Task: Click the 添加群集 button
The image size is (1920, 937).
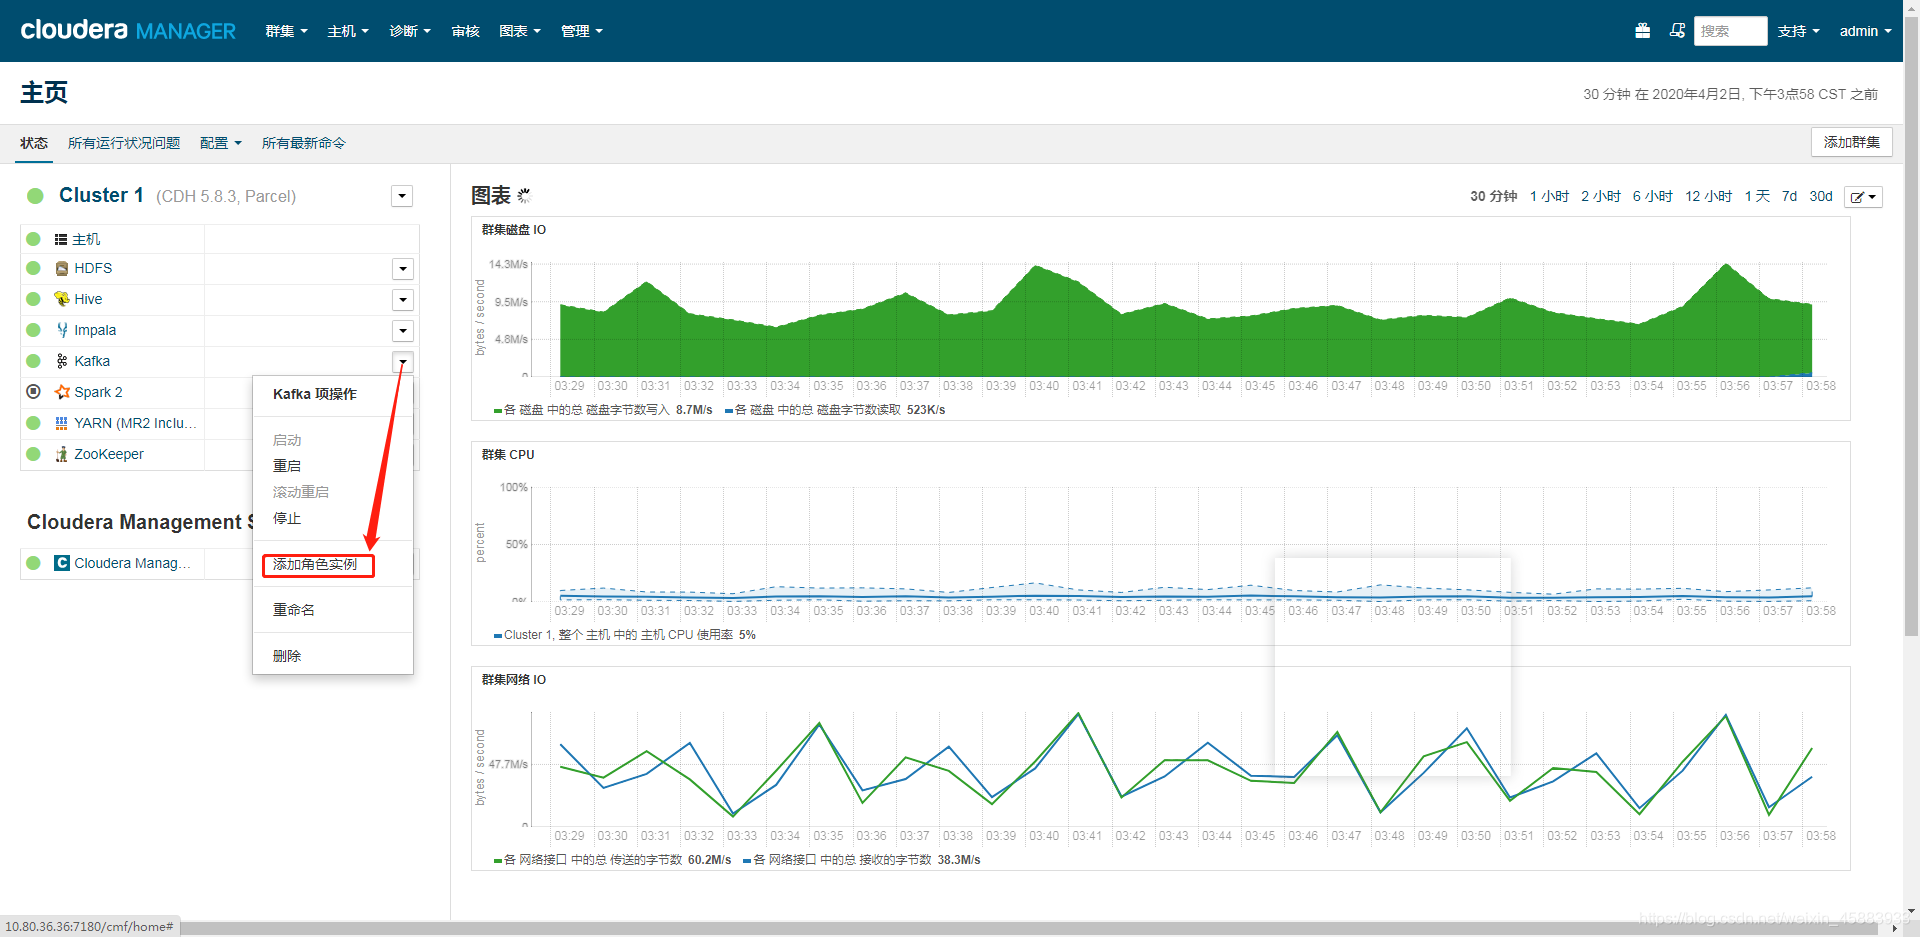Action: point(1852,142)
